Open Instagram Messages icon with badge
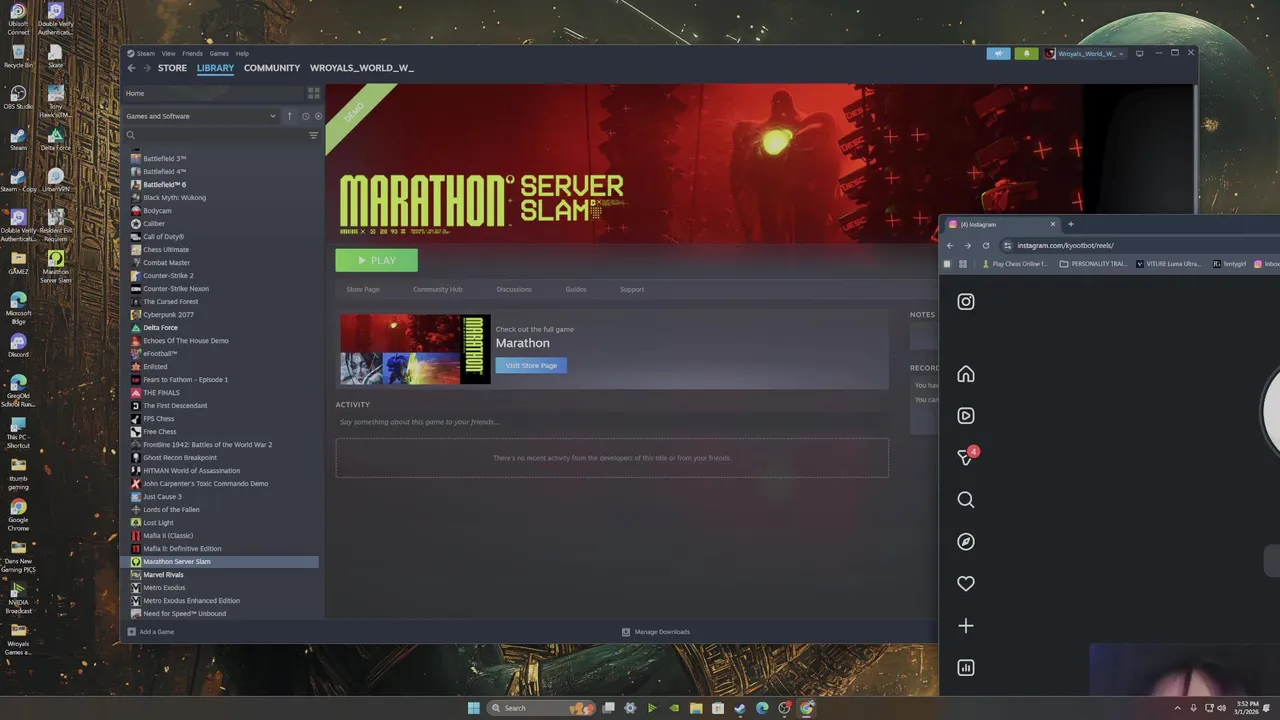Viewport: 1280px width, 720px height. tap(966, 457)
